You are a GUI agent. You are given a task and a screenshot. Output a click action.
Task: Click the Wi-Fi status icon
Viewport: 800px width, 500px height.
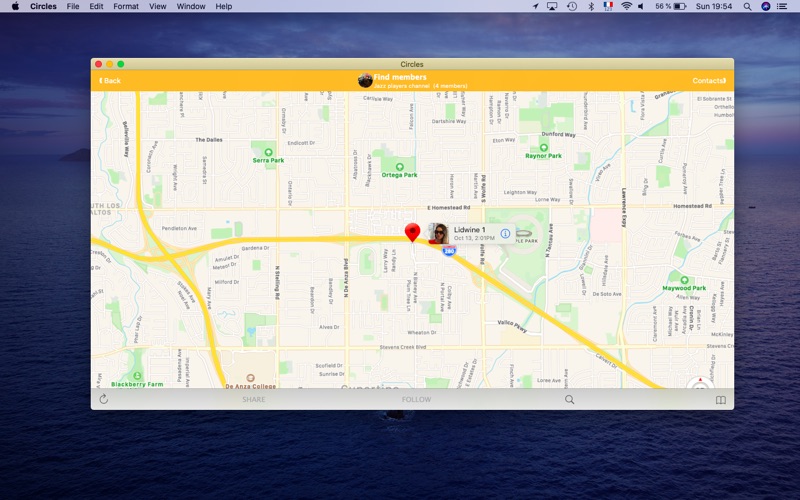(x=626, y=6)
